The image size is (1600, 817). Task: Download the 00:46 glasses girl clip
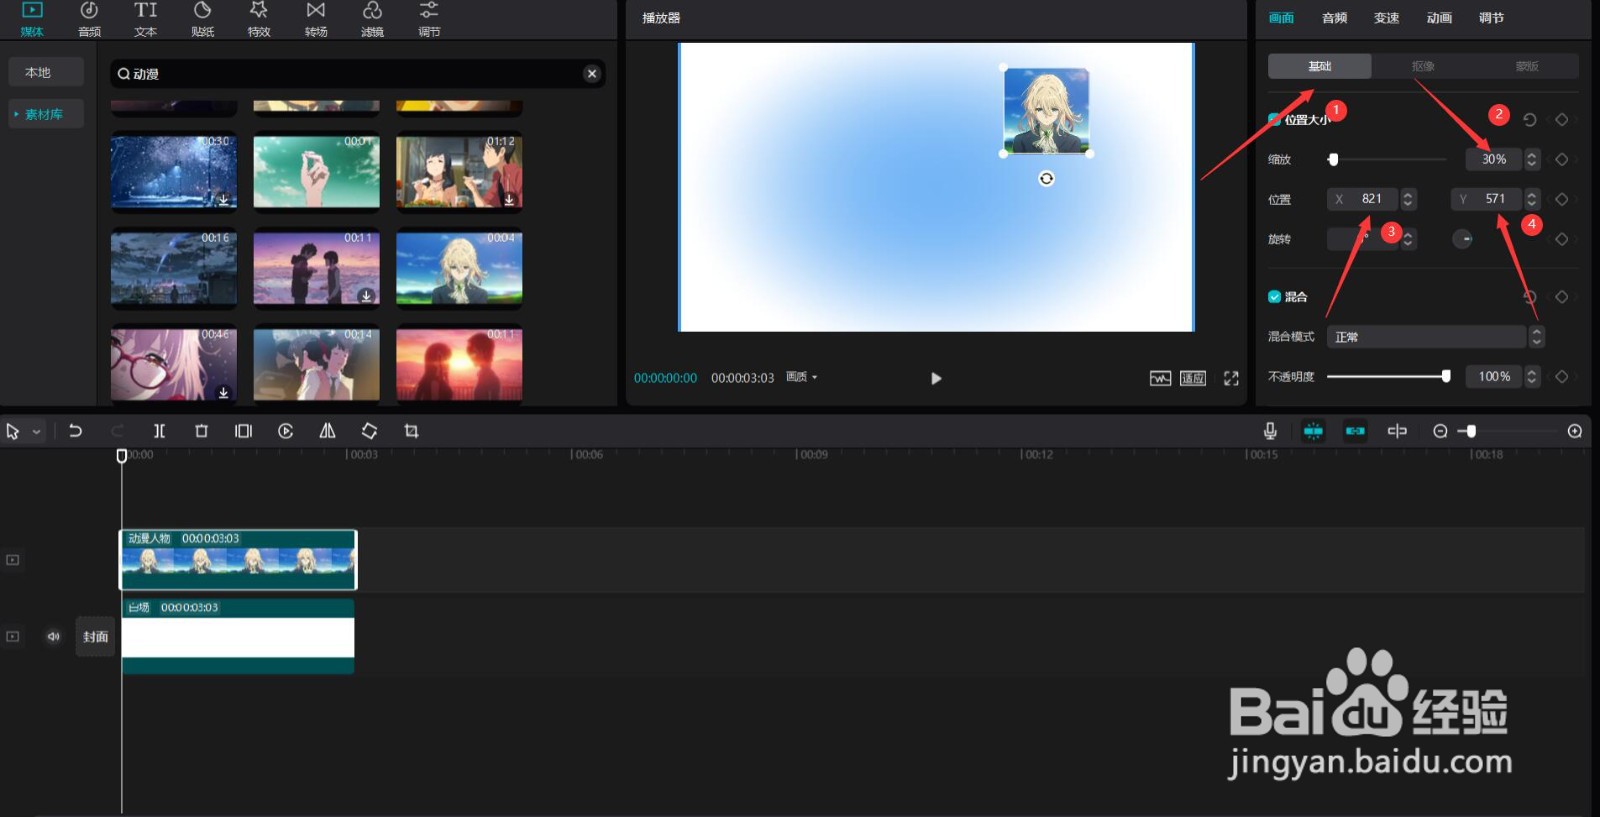click(x=223, y=393)
